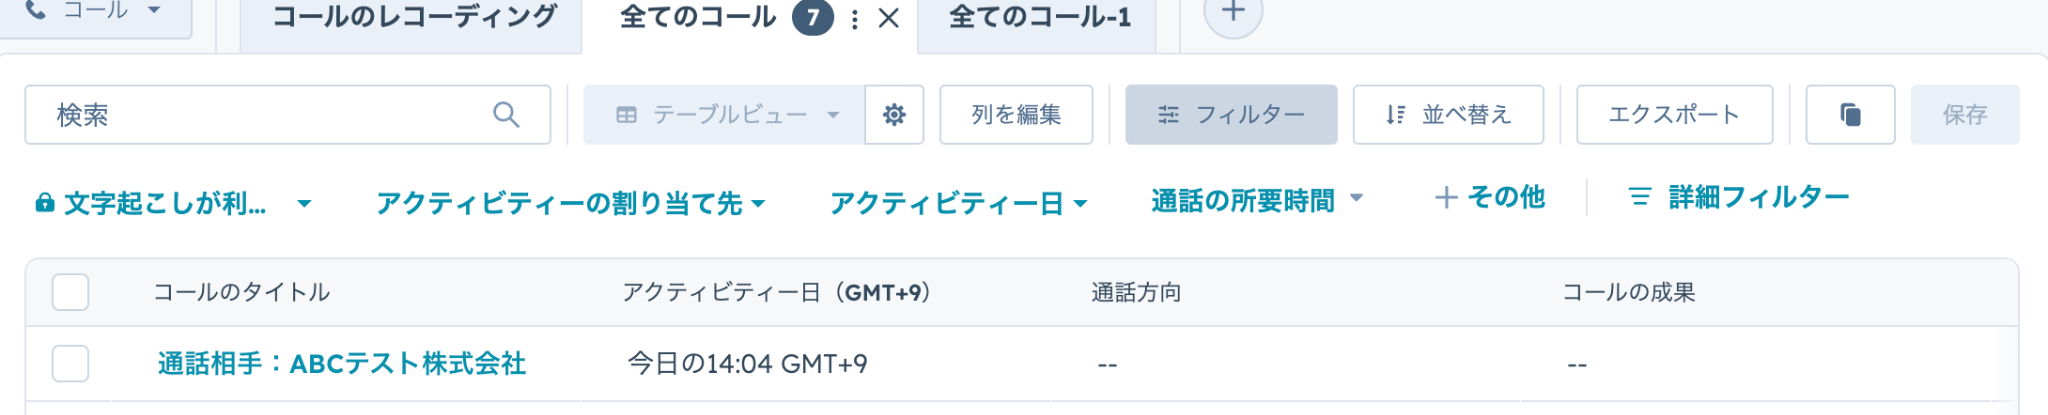The image size is (2048, 415).
Task: Open the テーブルビュー dropdown
Action: (x=724, y=115)
